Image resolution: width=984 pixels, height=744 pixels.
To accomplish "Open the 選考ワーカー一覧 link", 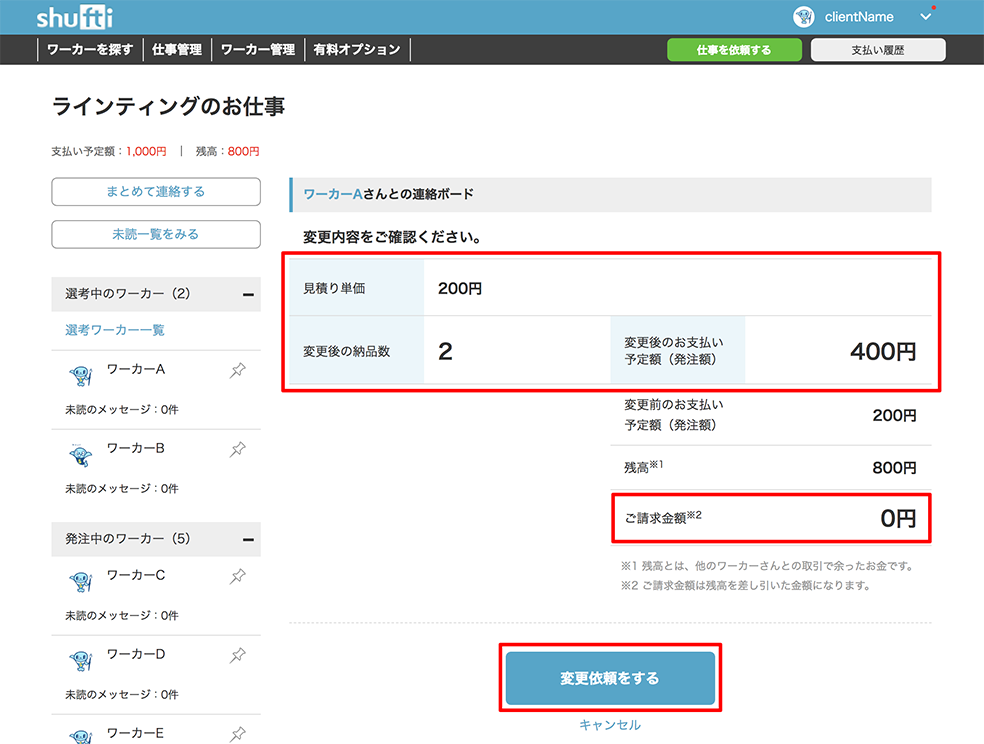I will pyautogui.click(x=115, y=330).
